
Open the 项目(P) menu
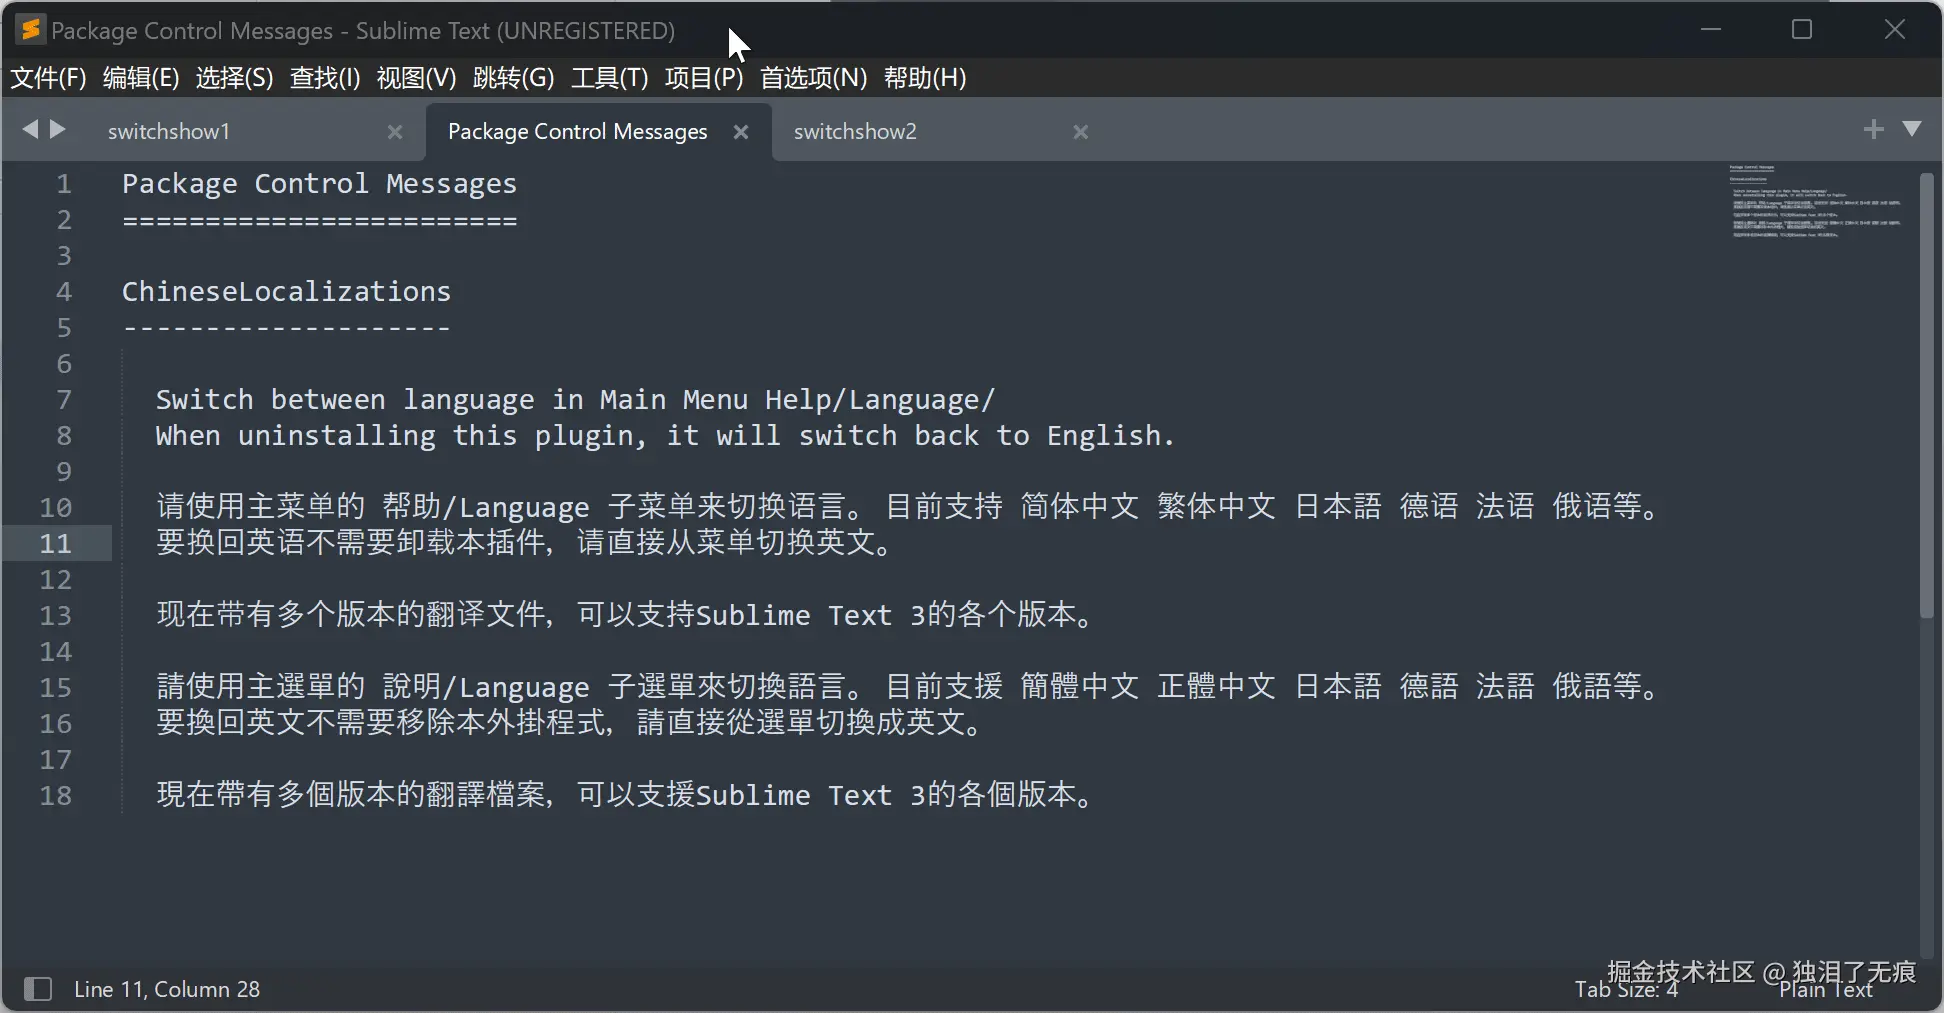pyautogui.click(x=704, y=78)
